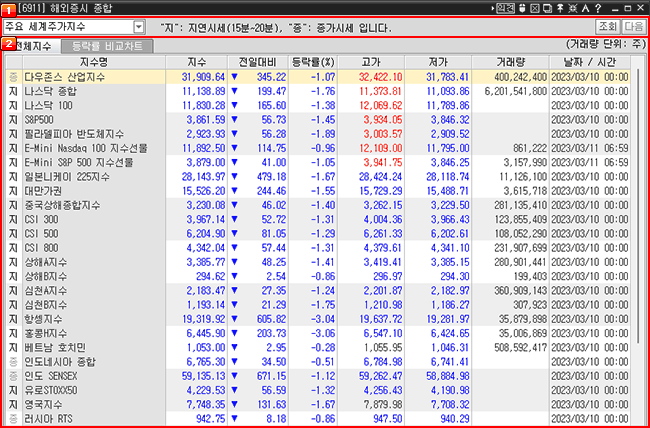
Task: Click the 홍콩H지수 change value 203.73
Action: tap(274, 333)
